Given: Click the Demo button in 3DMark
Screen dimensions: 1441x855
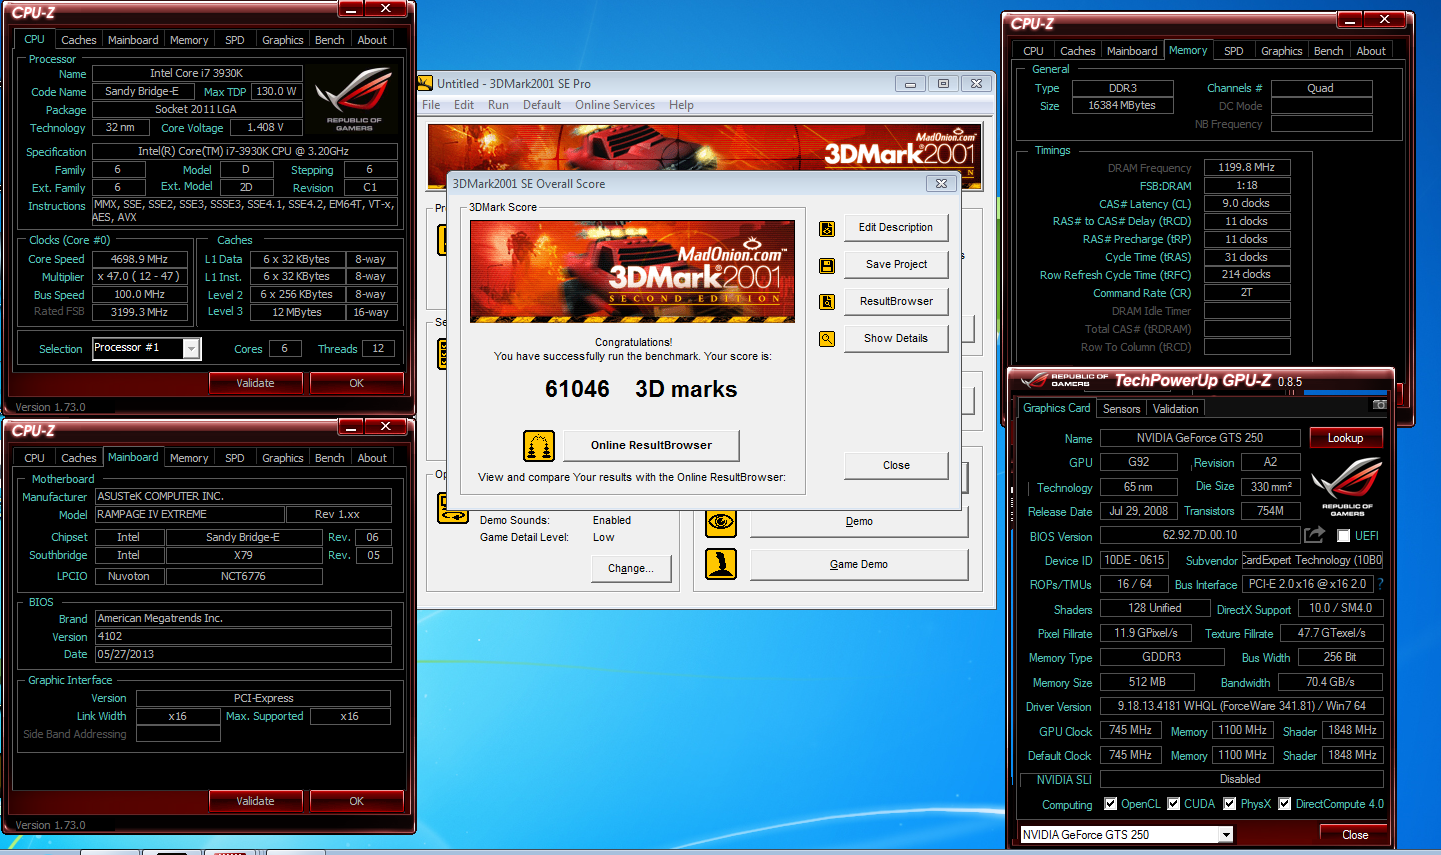Looking at the screenshot, I should coord(859,522).
